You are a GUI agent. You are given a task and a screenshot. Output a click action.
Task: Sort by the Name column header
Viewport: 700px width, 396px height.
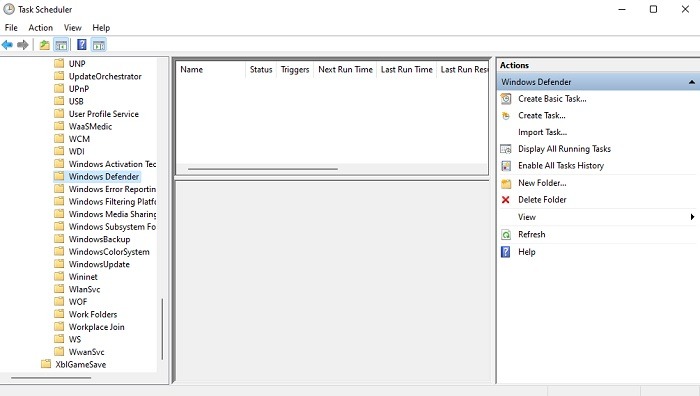pos(211,70)
